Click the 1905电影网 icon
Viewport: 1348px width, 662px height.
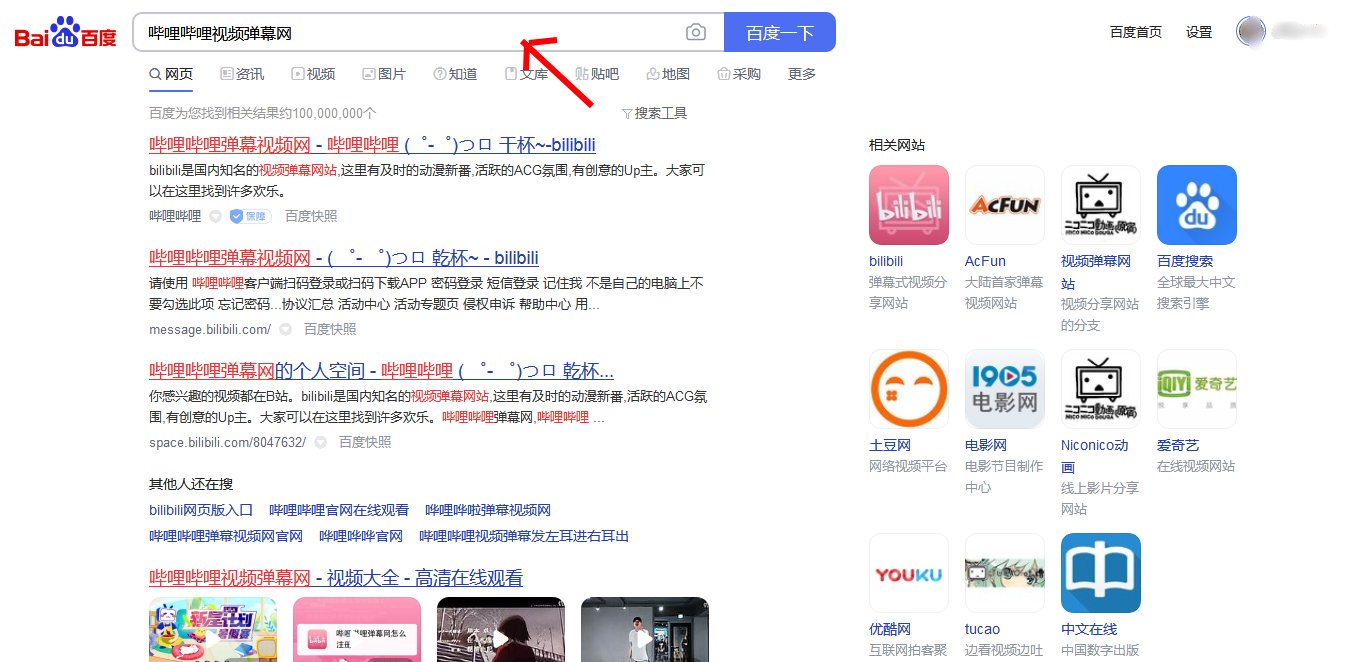[1004, 388]
